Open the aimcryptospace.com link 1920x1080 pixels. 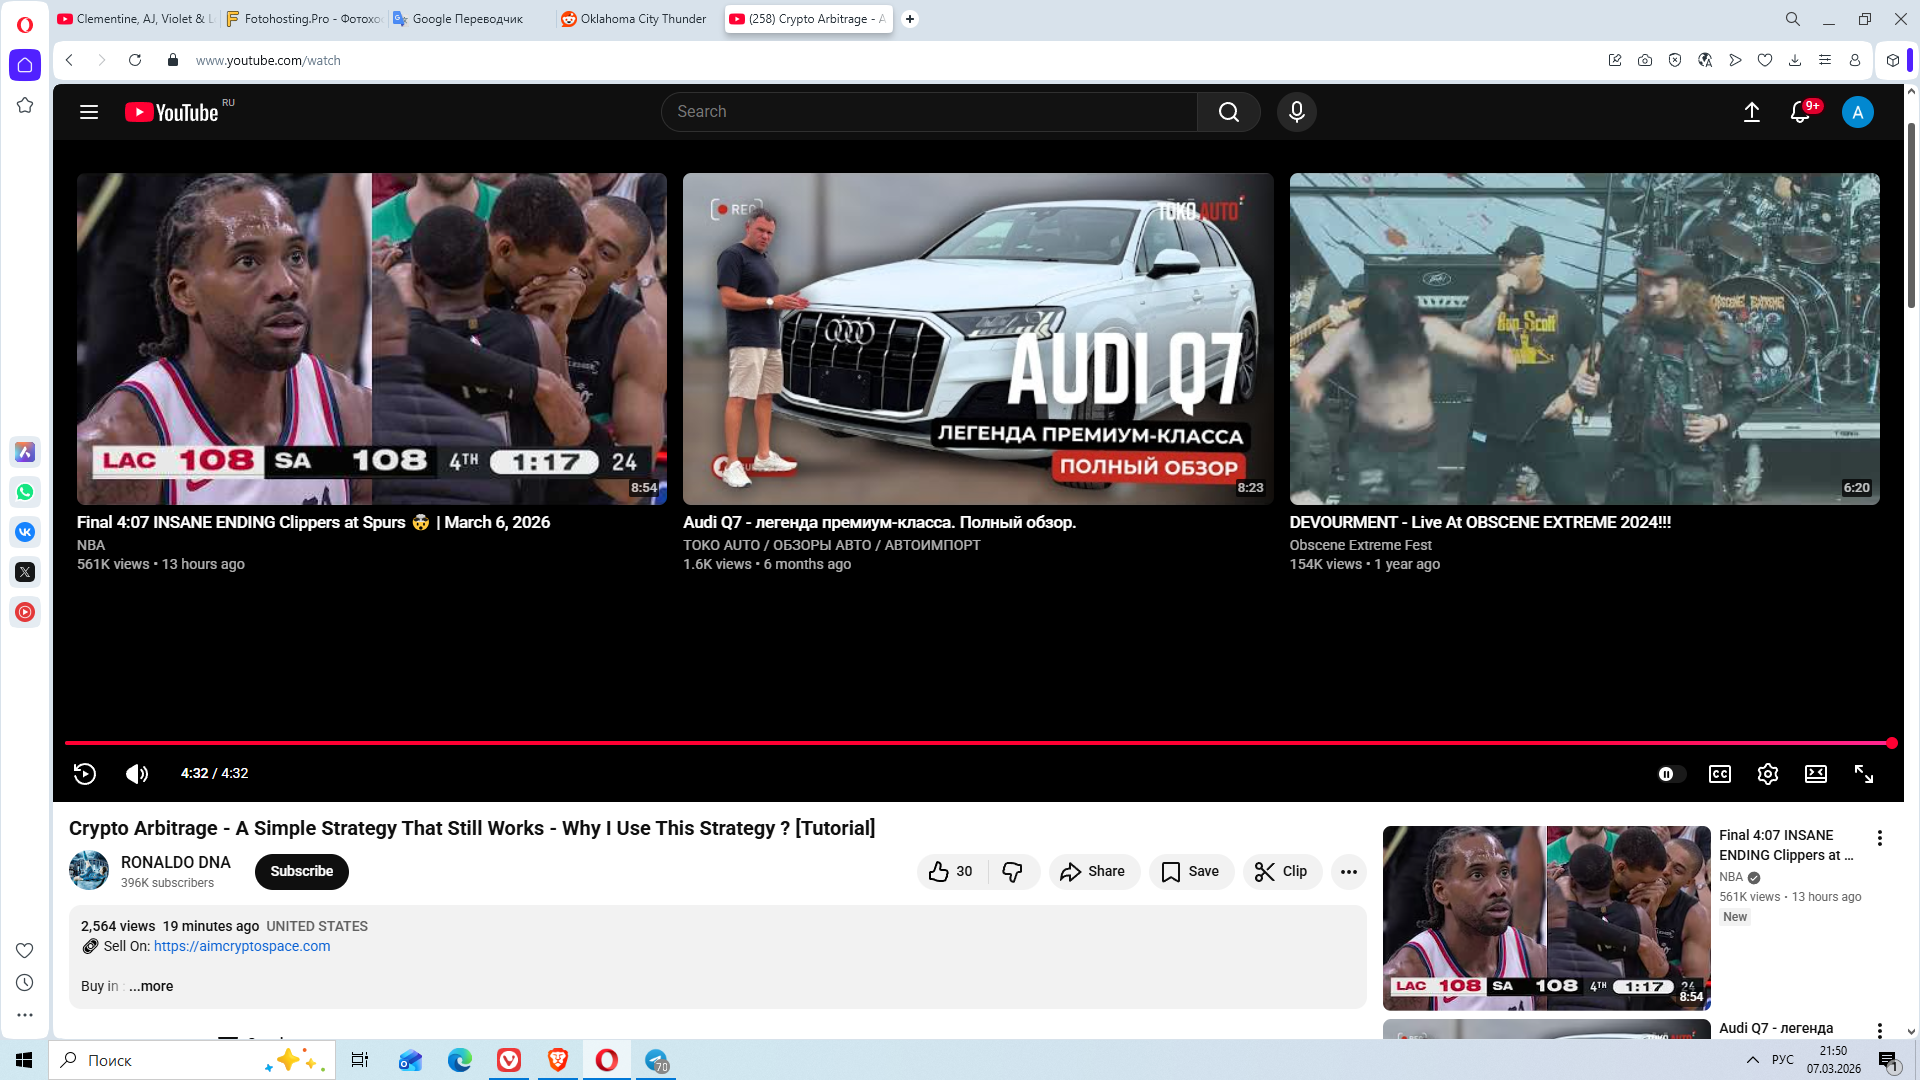click(x=242, y=946)
